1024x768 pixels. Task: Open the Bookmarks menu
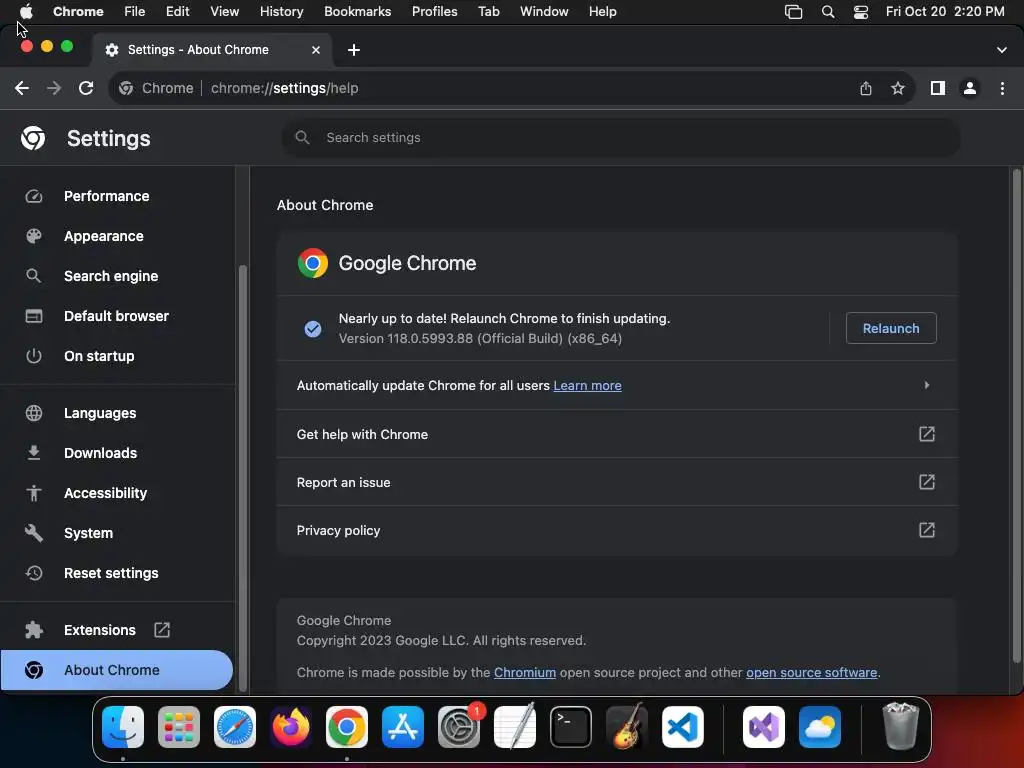pyautogui.click(x=357, y=12)
